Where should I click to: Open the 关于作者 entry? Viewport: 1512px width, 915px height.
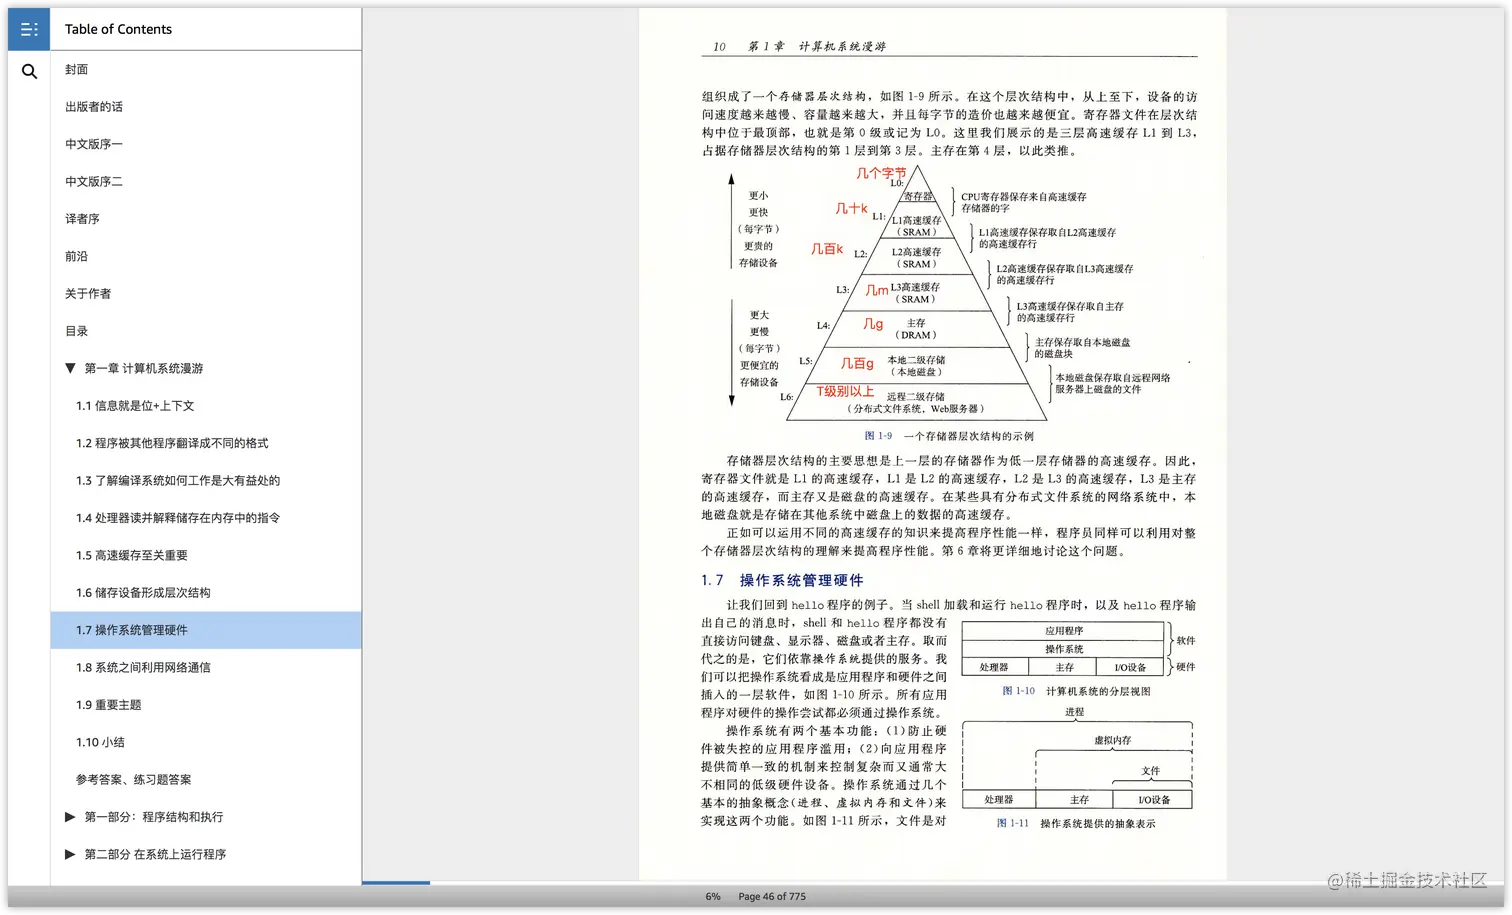click(88, 294)
